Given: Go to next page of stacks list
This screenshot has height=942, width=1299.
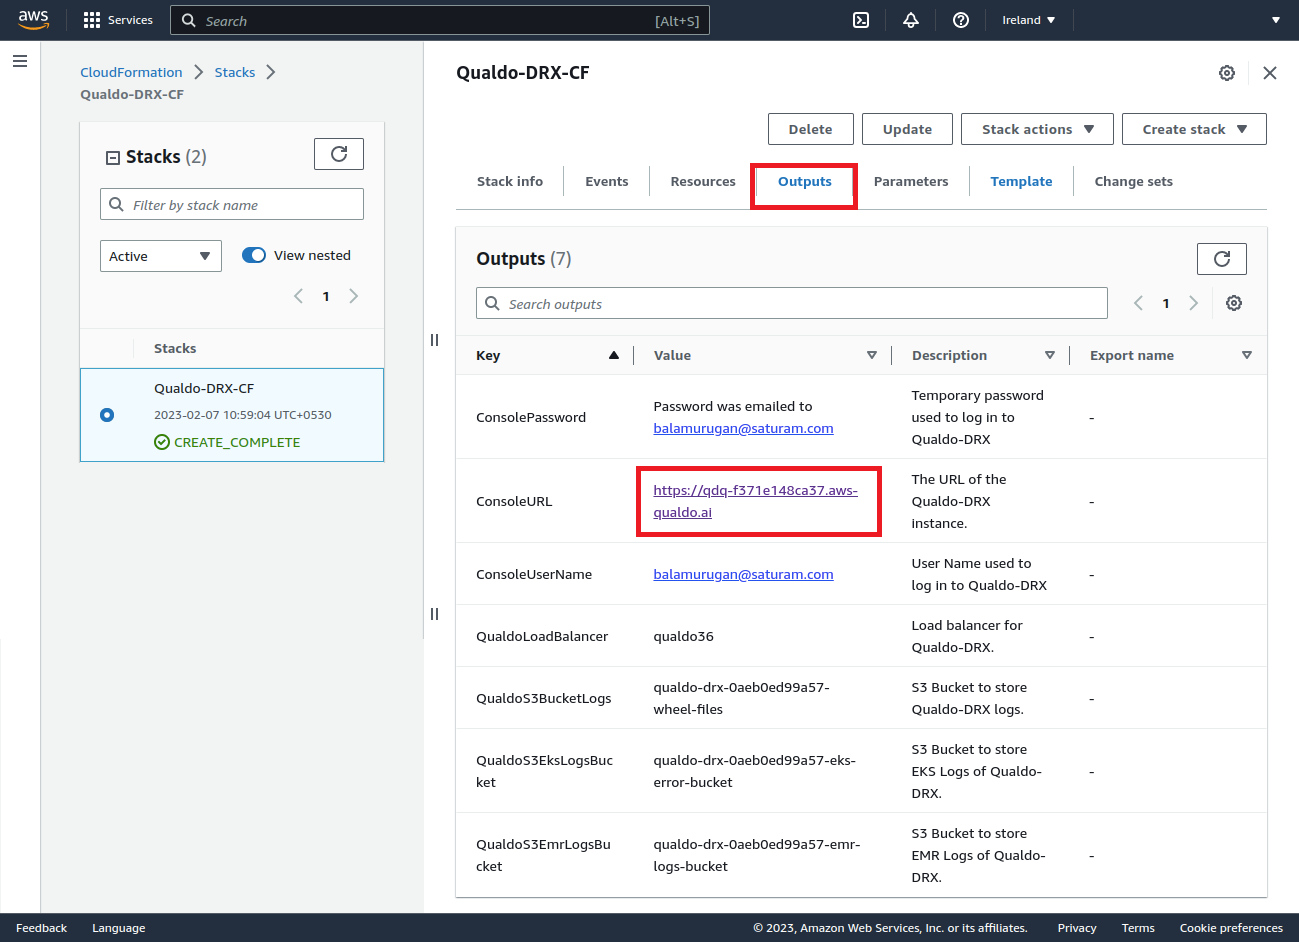Looking at the screenshot, I should (353, 296).
